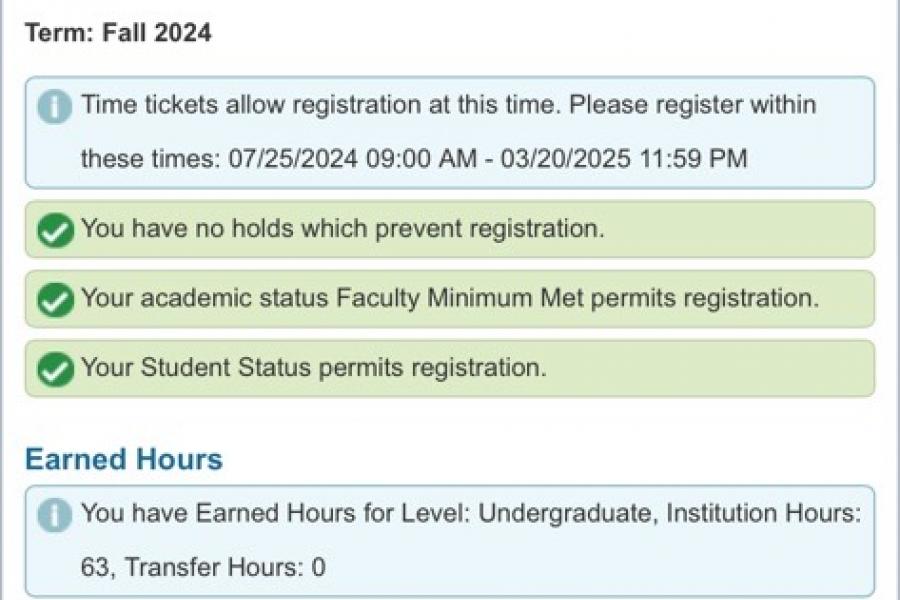Image resolution: width=900 pixels, height=600 pixels.
Task: Click the green checkmark beside Student Status
Action: pyautogui.click(x=54, y=370)
